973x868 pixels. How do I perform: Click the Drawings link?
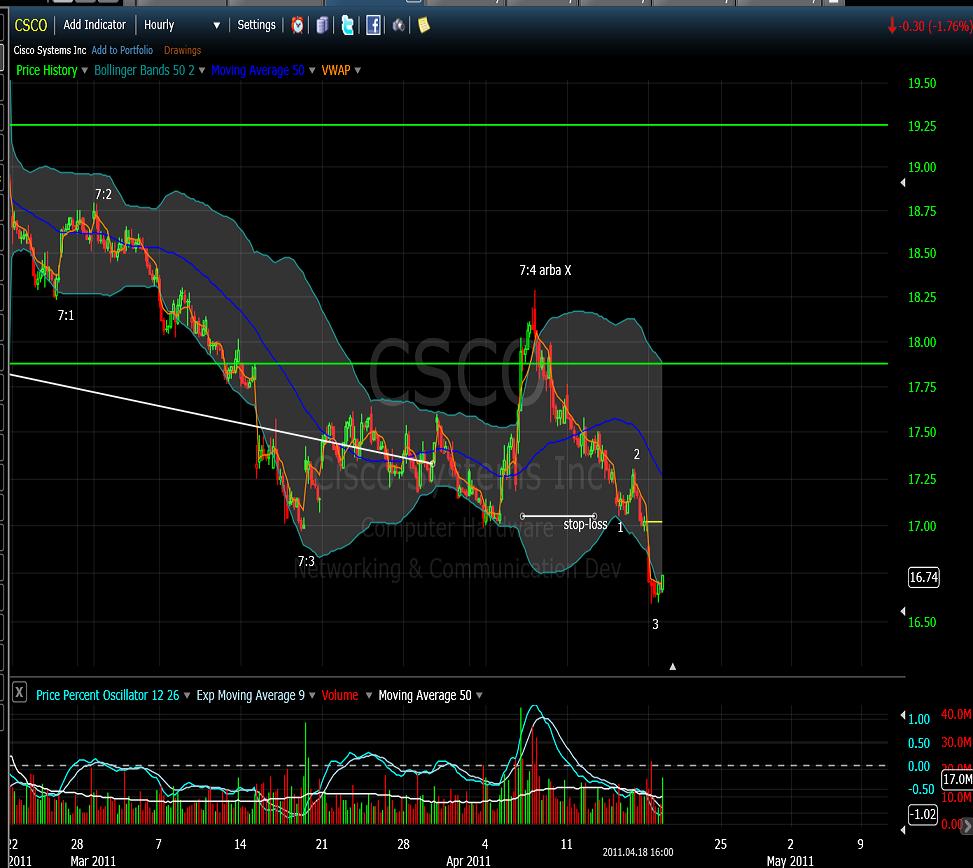click(x=182, y=50)
